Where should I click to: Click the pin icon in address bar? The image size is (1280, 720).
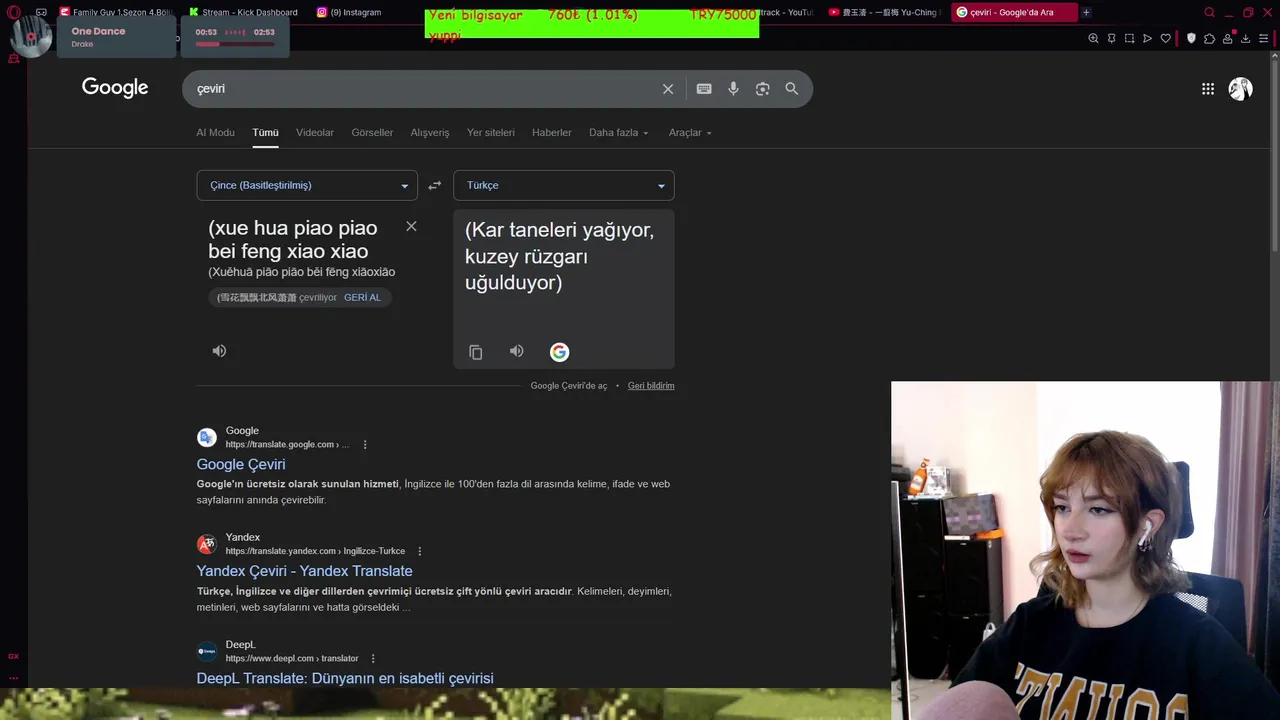1111,38
